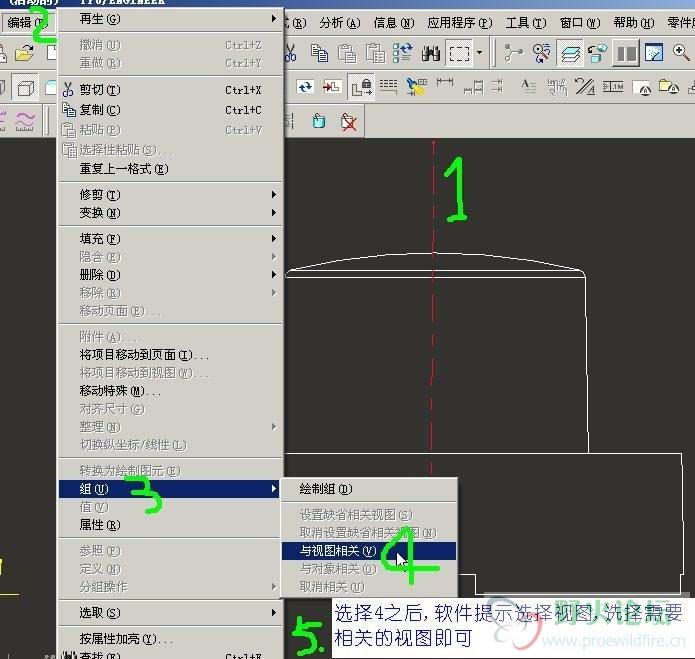695x659 pixels.
Task: Click the branching model tree icon
Action: pos(513,53)
